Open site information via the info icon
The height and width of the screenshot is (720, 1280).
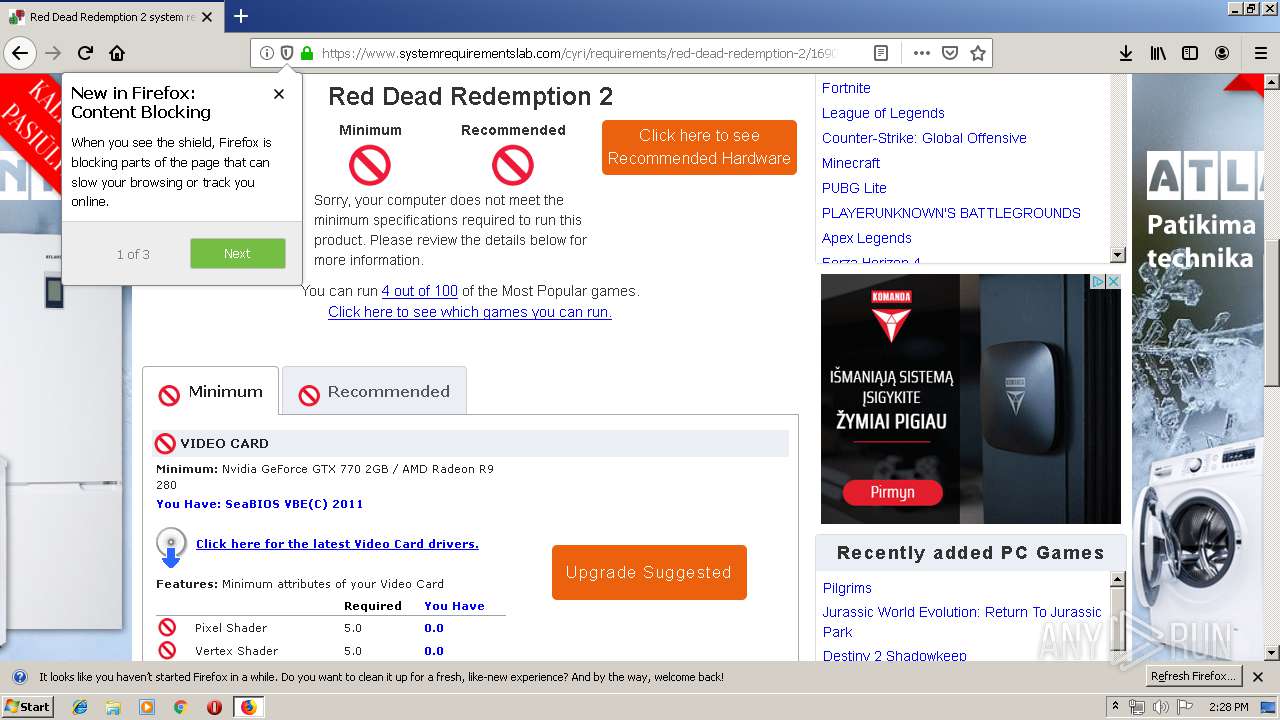tap(266, 53)
